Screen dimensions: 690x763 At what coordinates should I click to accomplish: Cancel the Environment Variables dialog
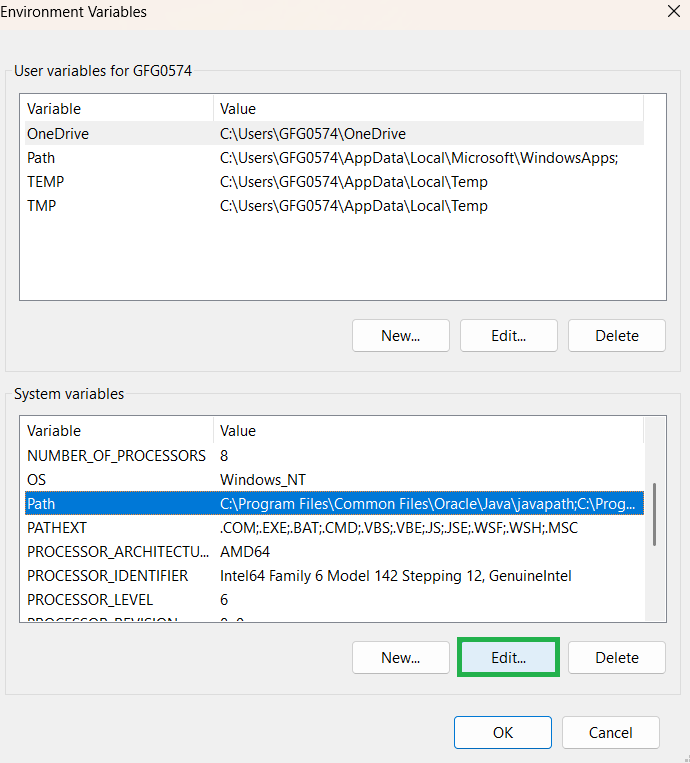point(610,732)
